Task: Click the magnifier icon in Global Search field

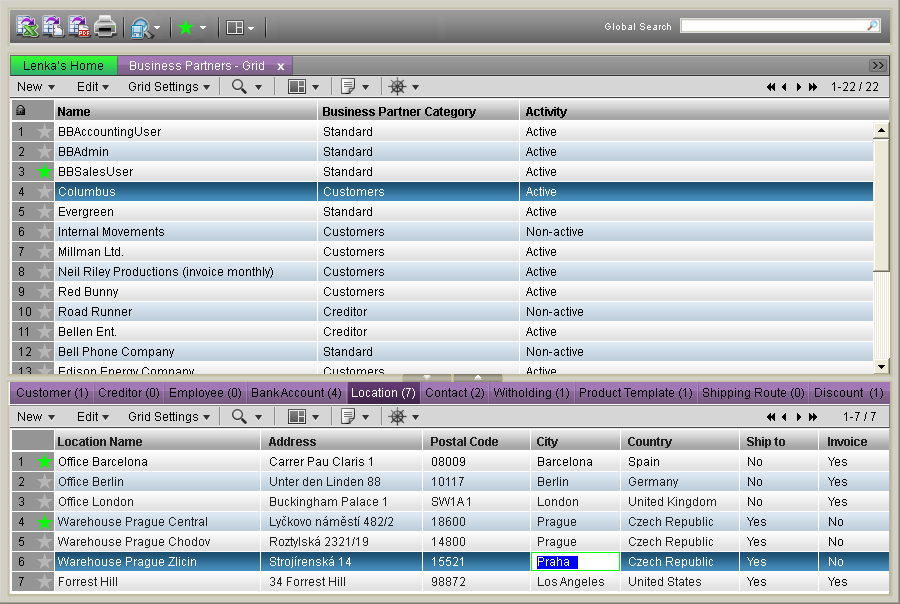Action: point(872,26)
